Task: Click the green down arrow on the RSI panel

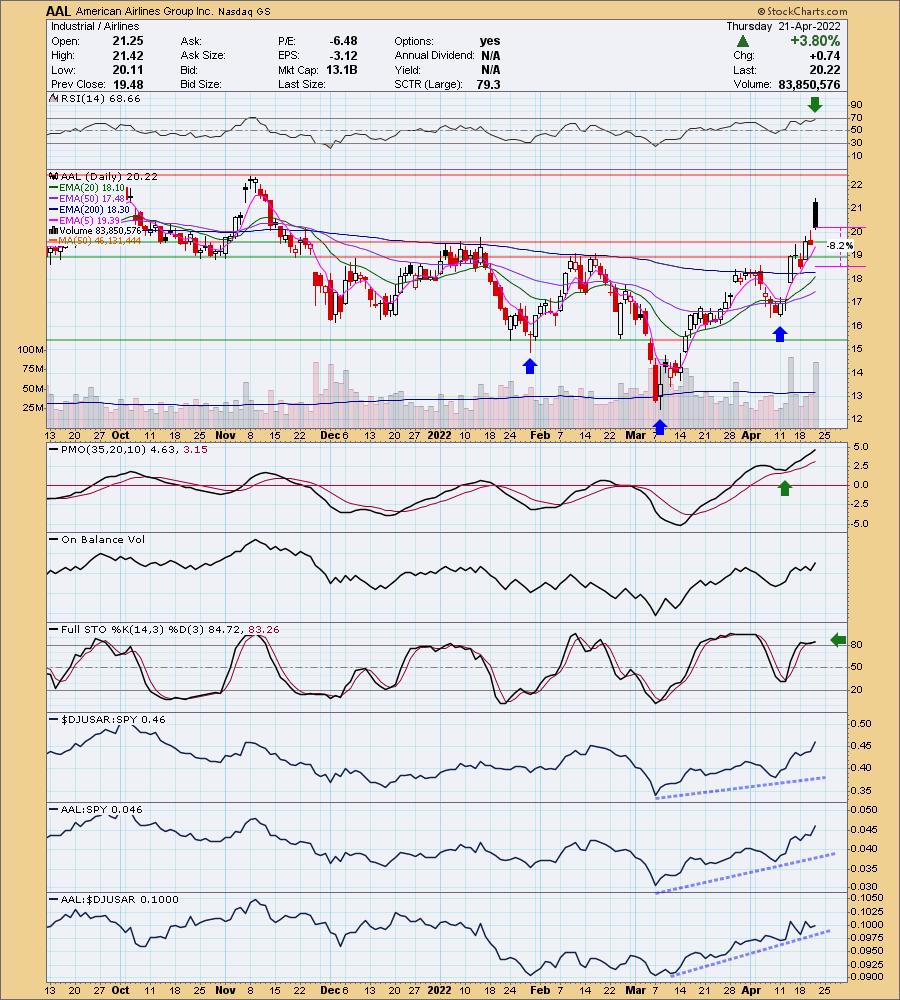Action: pos(815,105)
